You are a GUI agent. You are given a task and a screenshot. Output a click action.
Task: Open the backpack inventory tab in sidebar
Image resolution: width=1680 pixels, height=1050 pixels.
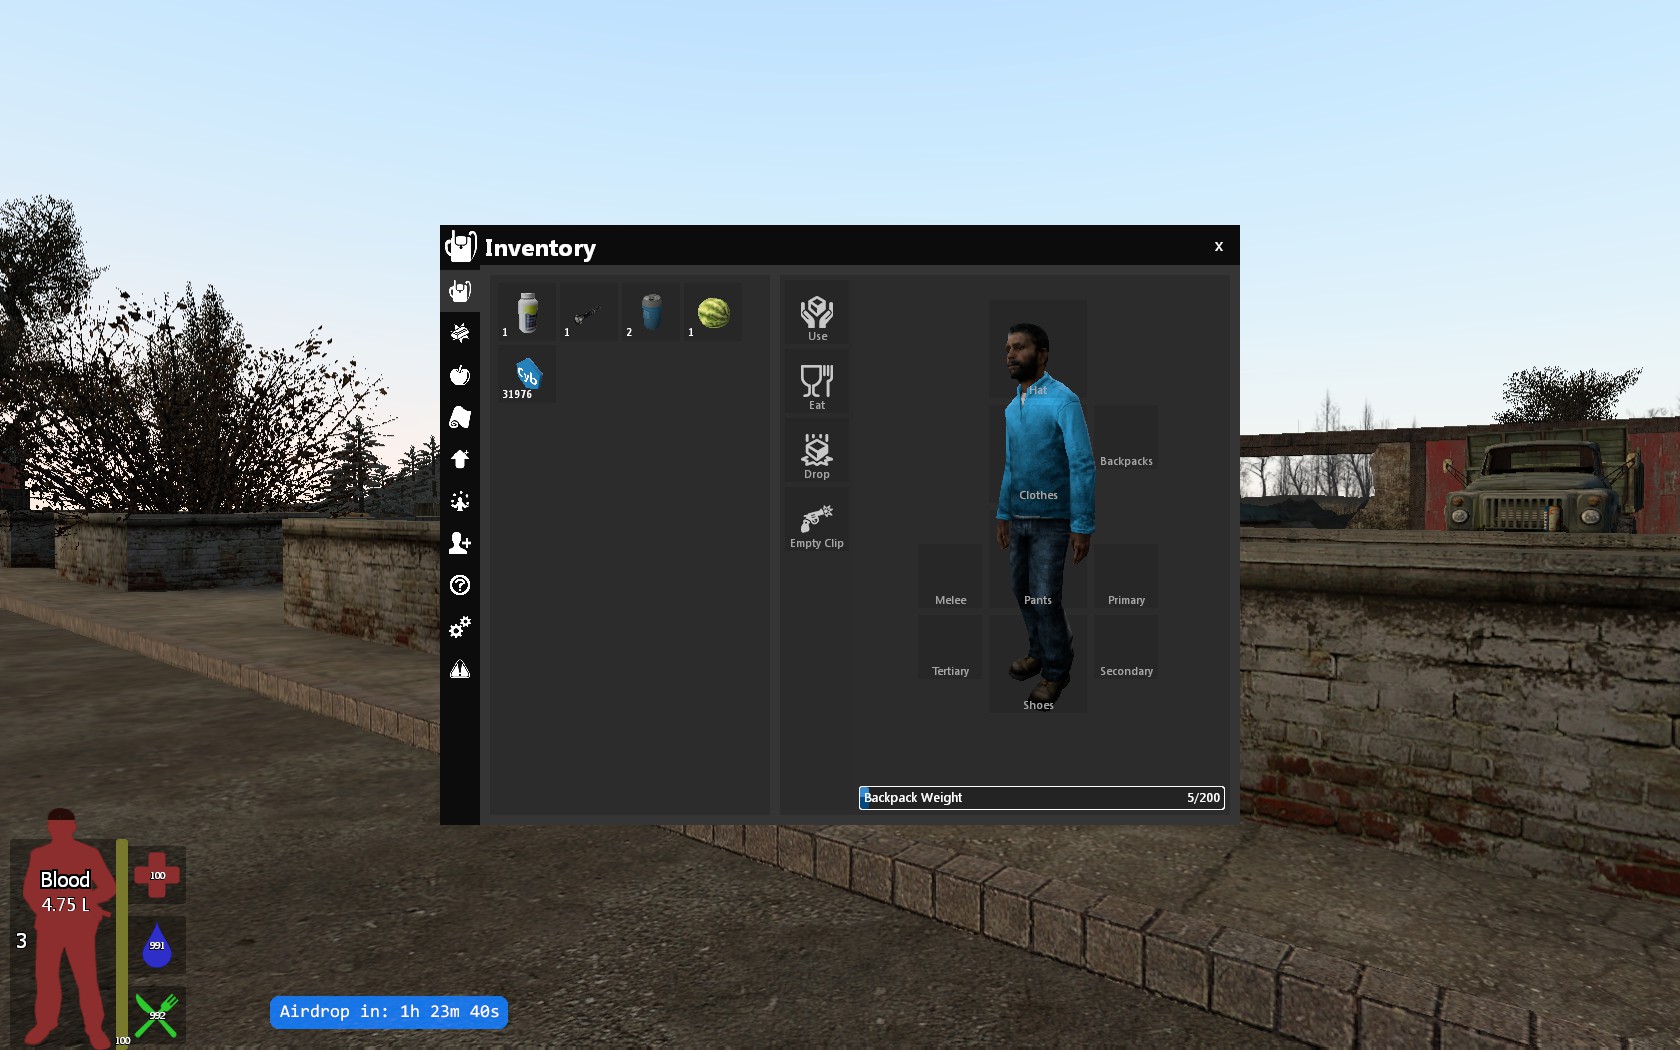coord(460,291)
